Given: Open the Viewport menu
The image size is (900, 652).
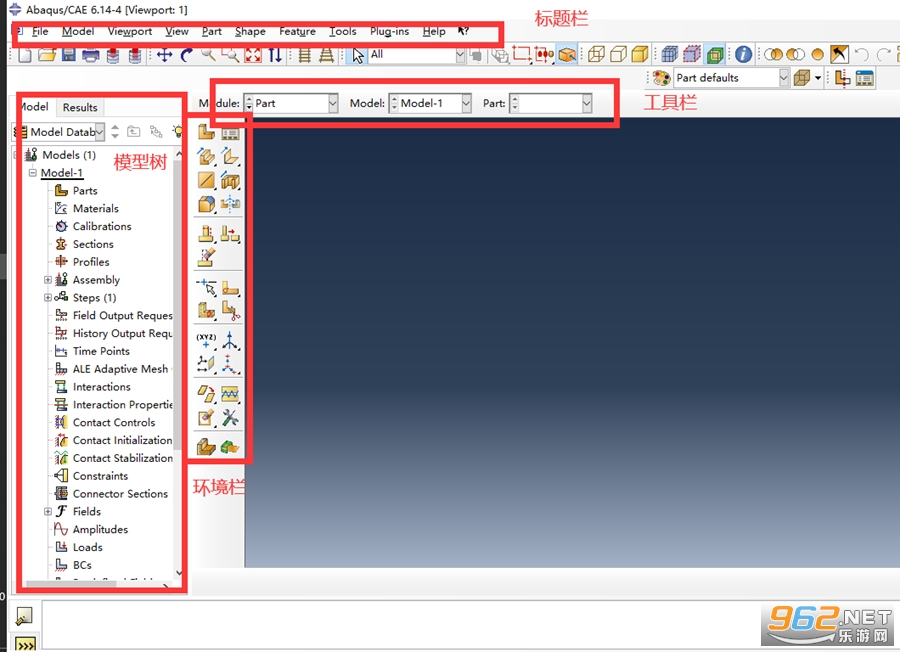Looking at the screenshot, I should point(130,32).
